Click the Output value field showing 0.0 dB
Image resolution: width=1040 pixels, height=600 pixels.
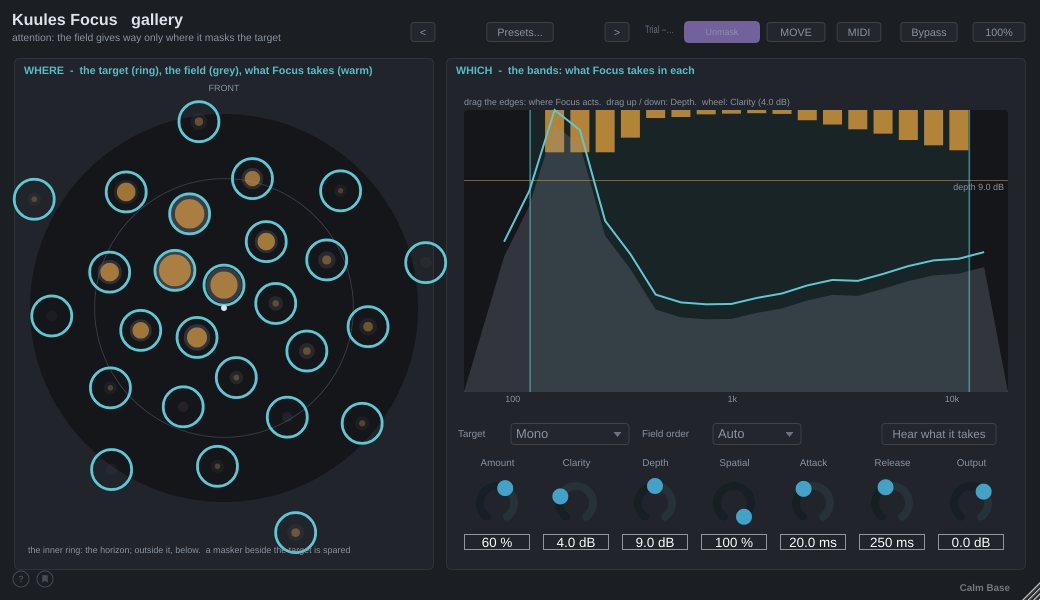pos(970,542)
